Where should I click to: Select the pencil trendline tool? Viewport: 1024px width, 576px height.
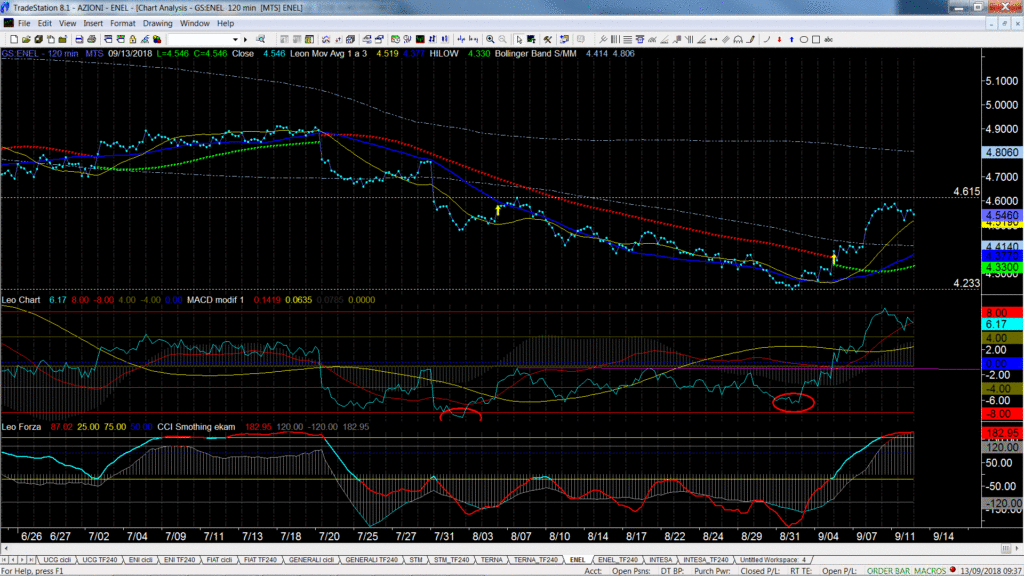[750, 39]
